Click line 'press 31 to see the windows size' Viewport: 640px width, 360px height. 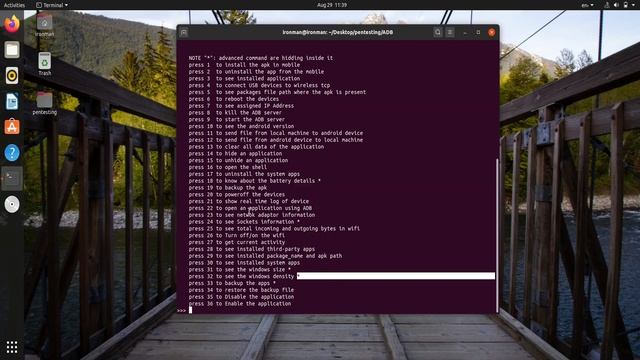pyautogui.click(x=240, y=269)
